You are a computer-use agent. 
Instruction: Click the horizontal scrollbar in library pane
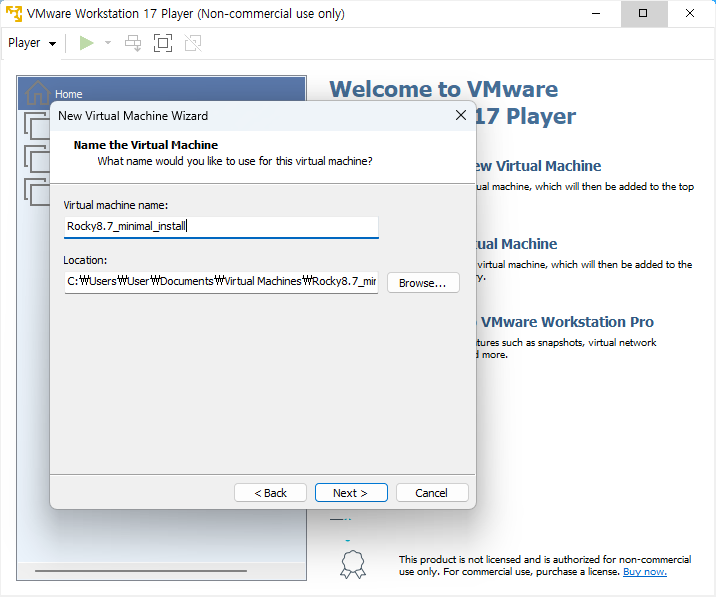pos(141,571)
